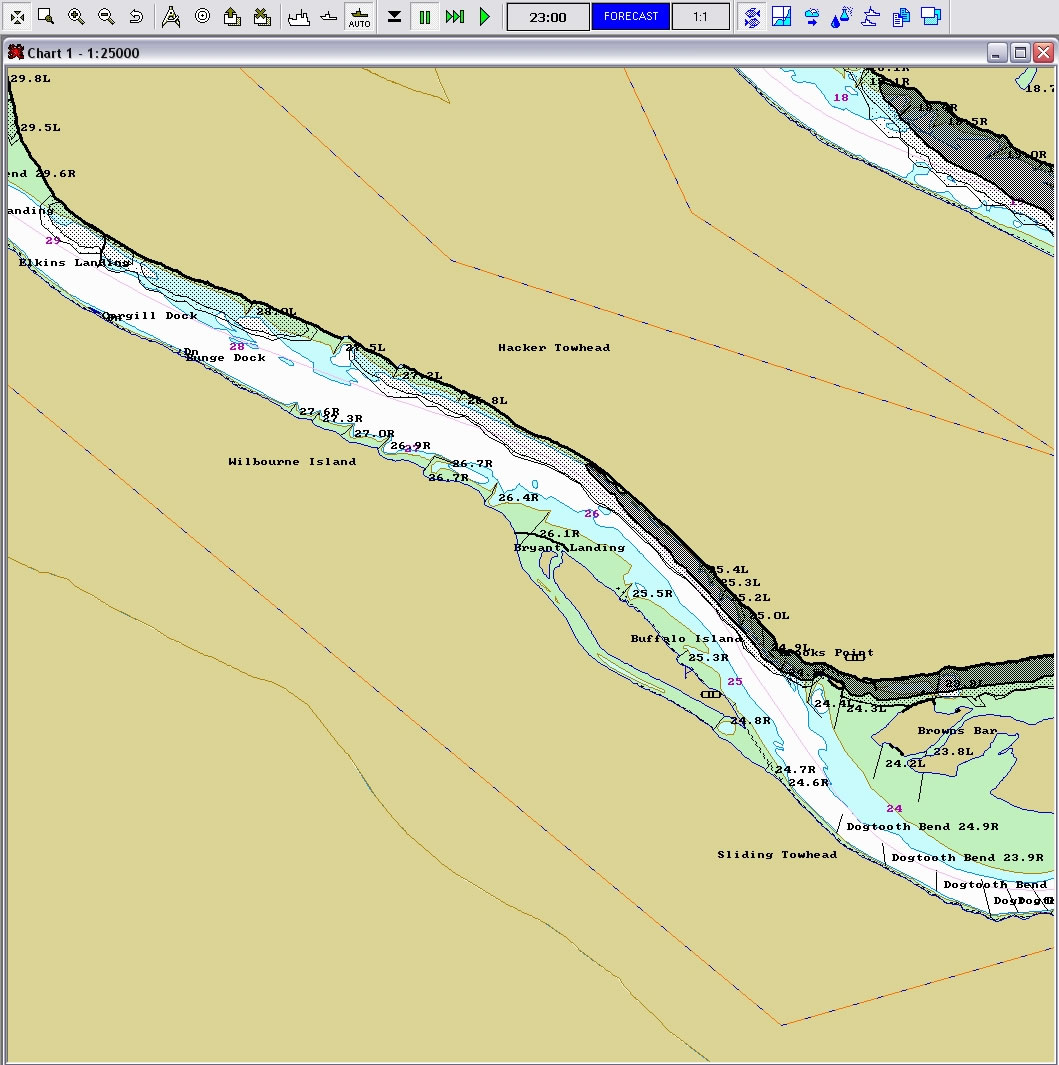Viewport: 1059px width, 1065px height.
Task: Click the chemical flask spill icon
Action: (842, 16)
